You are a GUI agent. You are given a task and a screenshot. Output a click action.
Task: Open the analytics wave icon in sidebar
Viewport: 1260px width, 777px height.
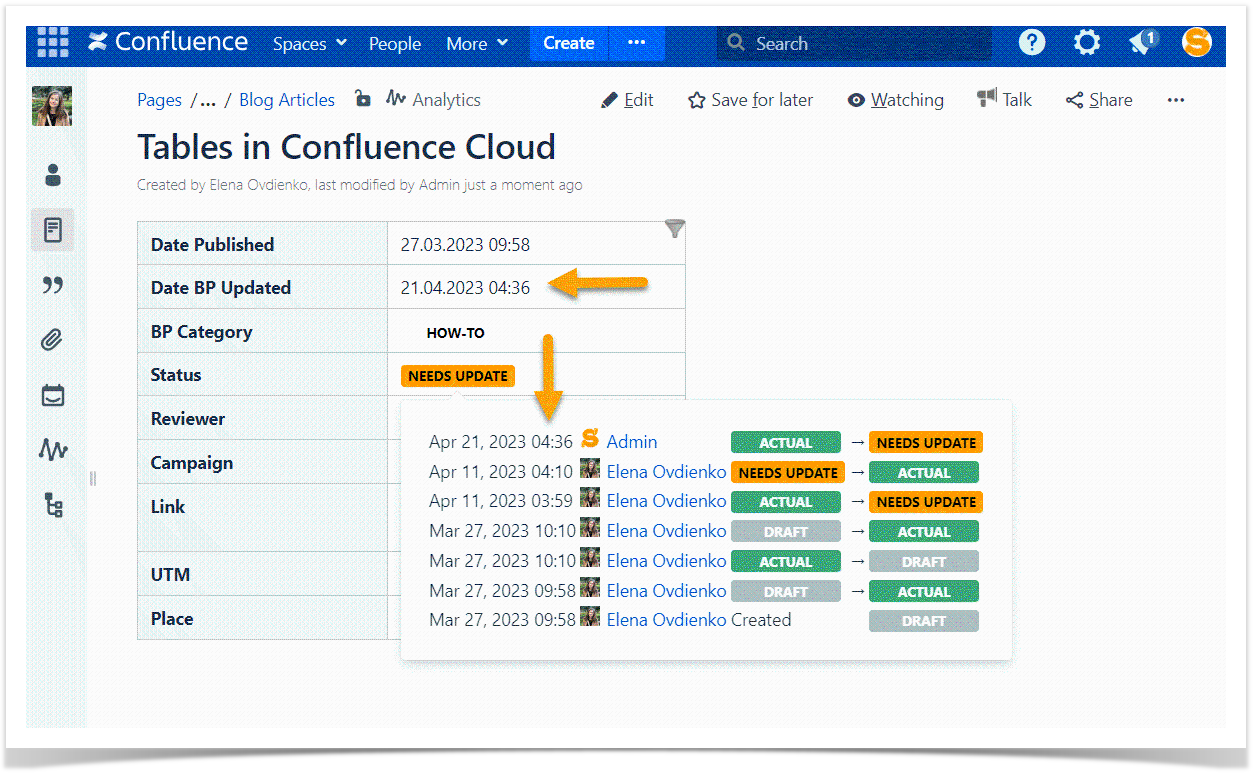[x=53, y=450]
